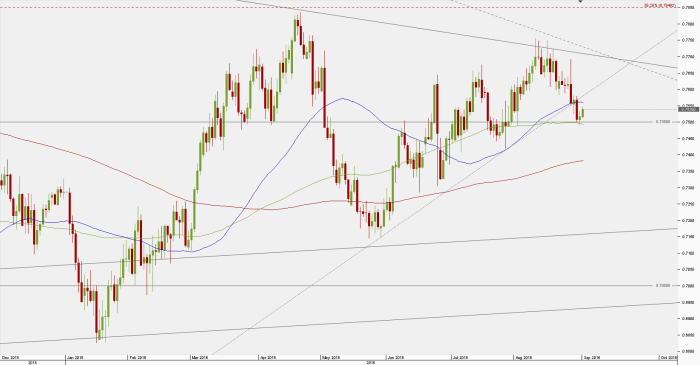
Task: Click the Jul 2016 date label
Action: 460,357
